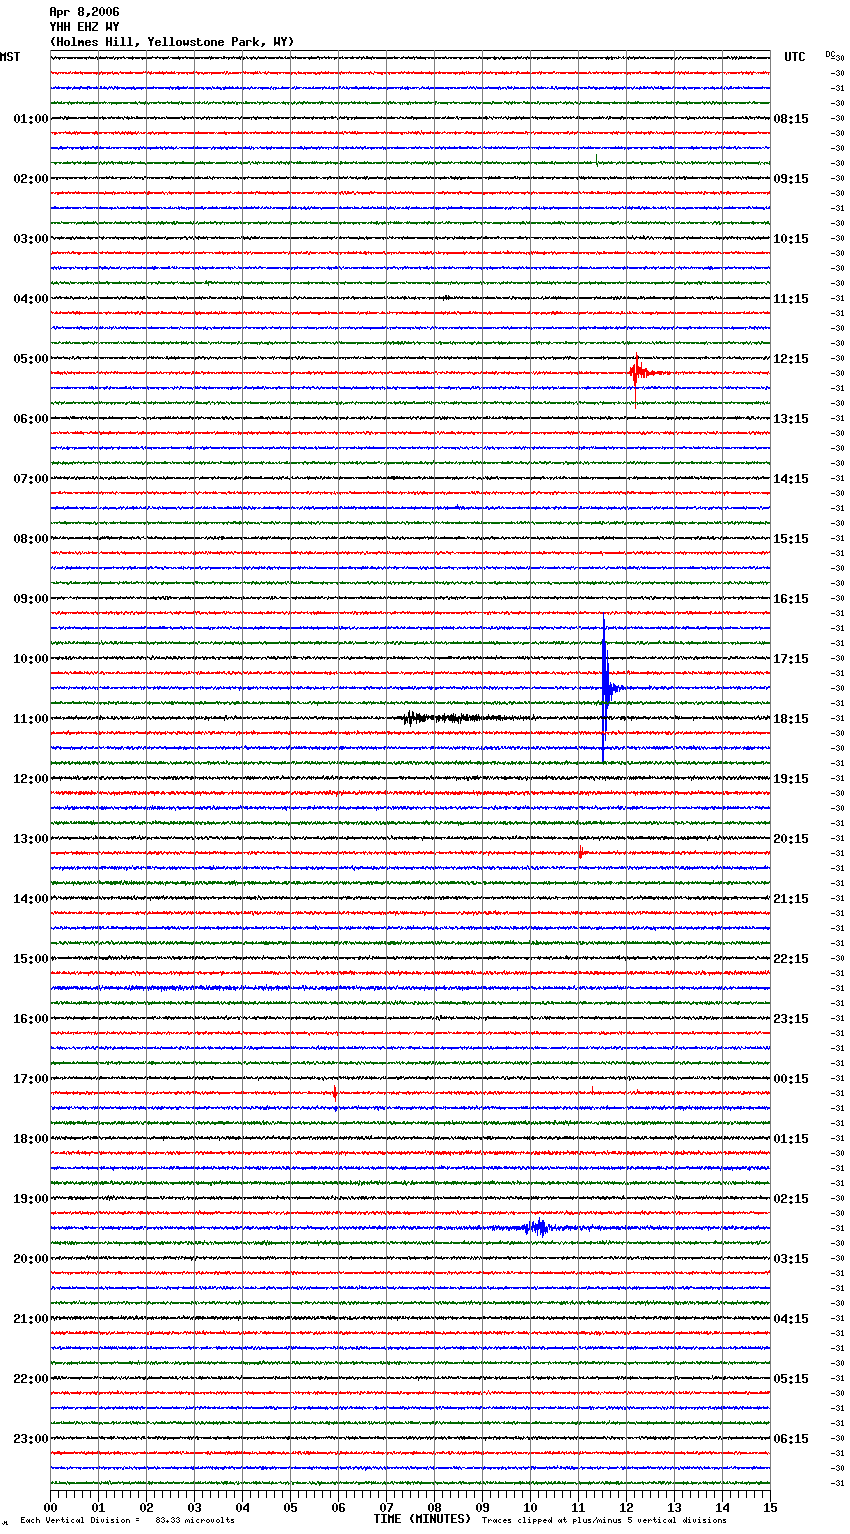
Task: Click the "12" minute tick label
Action: [x=626, y=1507]
